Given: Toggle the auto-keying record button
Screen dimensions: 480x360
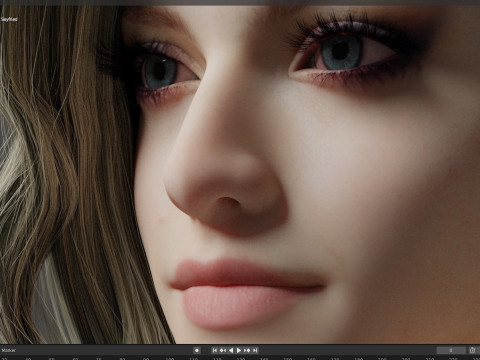Looking at the screenshot, I should [x=197, y=350].
